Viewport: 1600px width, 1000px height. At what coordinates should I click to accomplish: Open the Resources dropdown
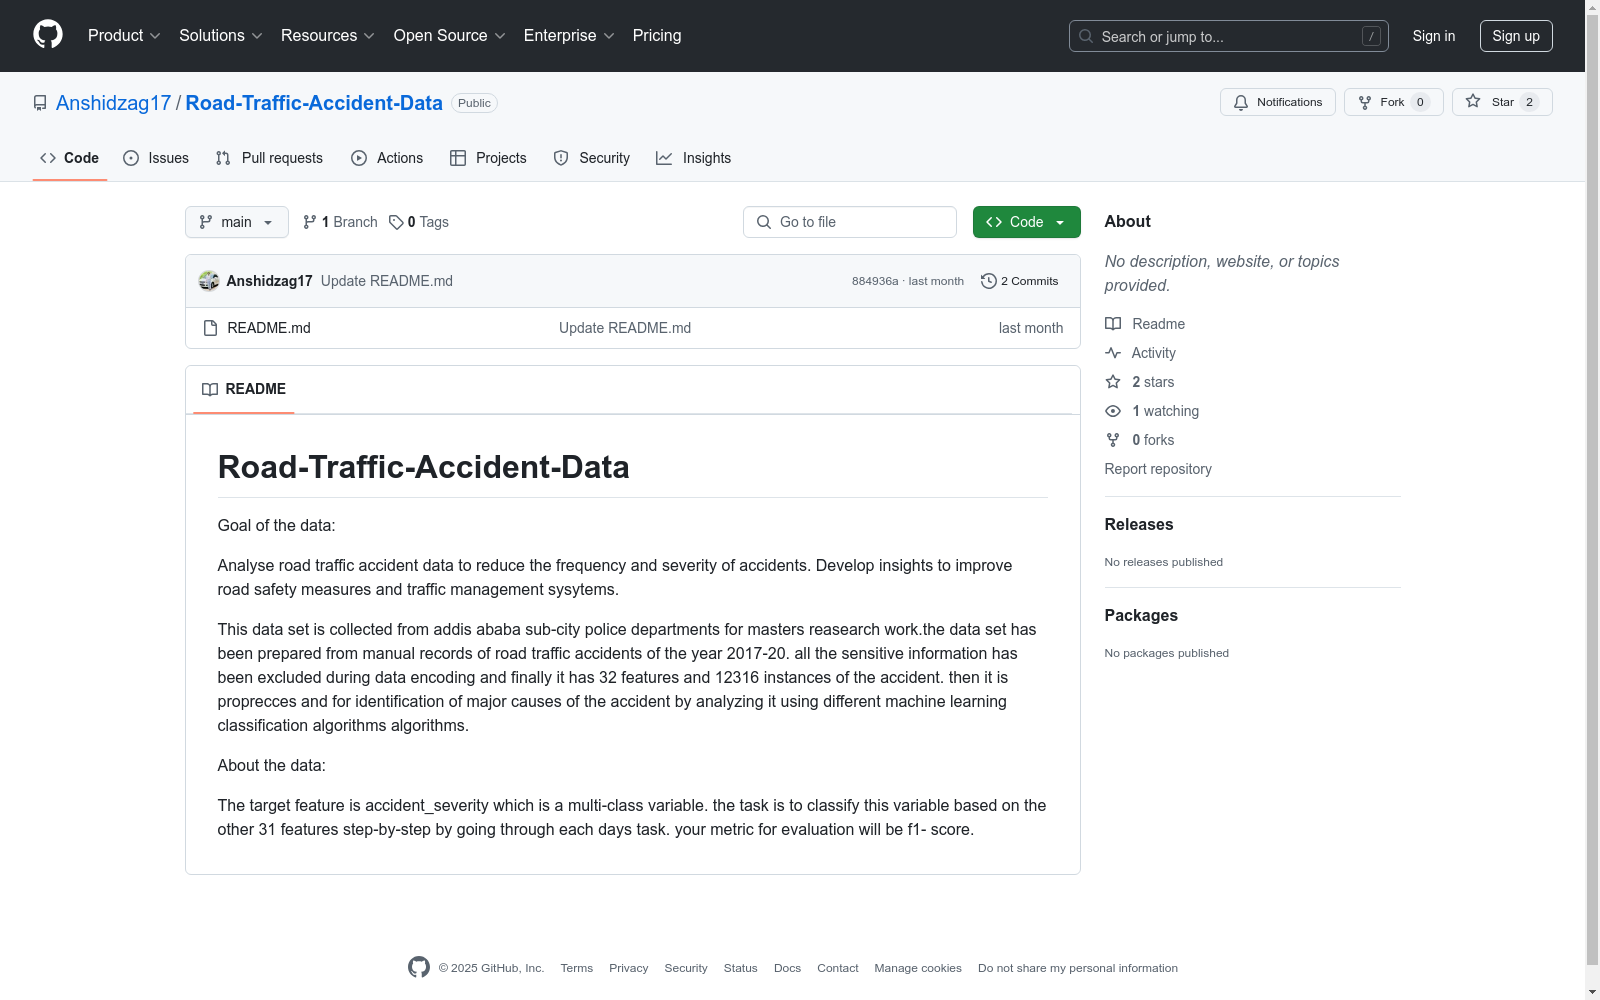[328, 35]
